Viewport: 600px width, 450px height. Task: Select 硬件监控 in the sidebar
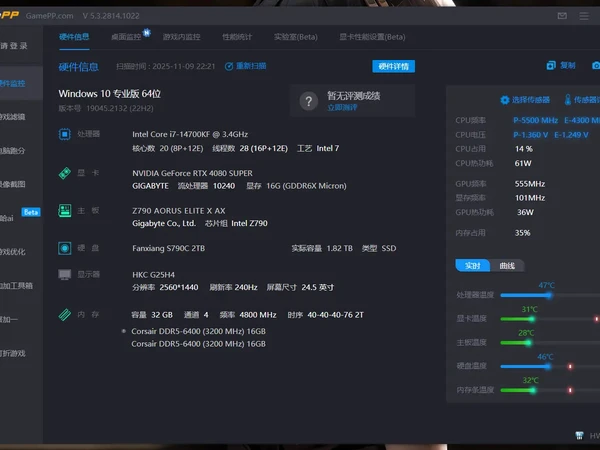[x=21, y=83]
